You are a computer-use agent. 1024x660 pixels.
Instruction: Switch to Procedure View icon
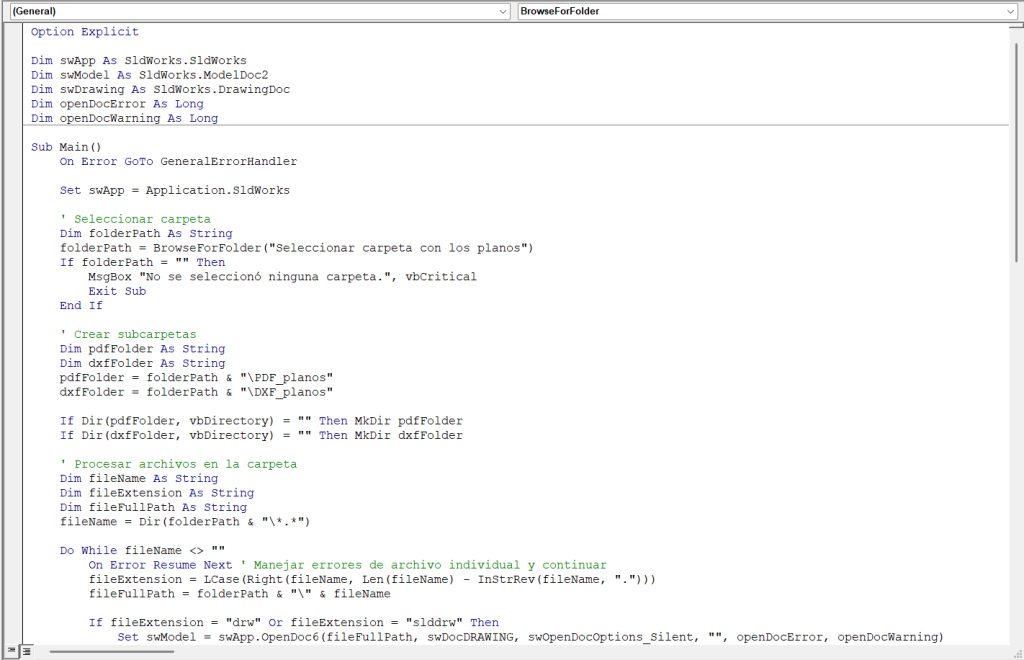coord(12,651)
